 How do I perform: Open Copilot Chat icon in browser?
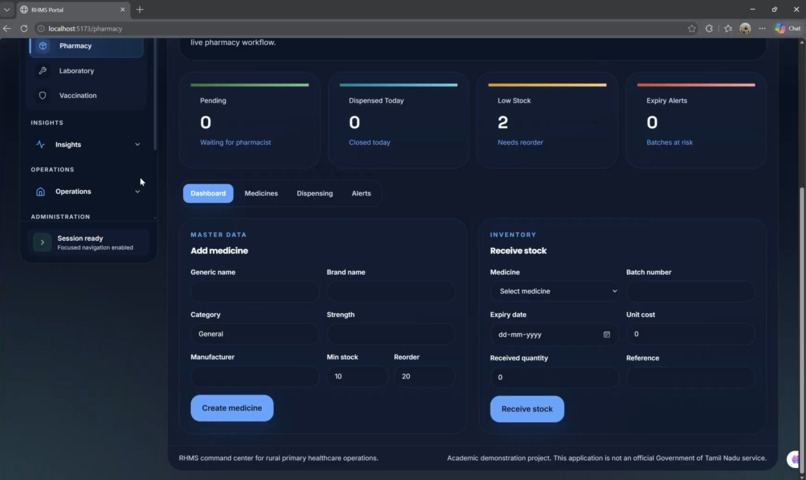[788, 28]
